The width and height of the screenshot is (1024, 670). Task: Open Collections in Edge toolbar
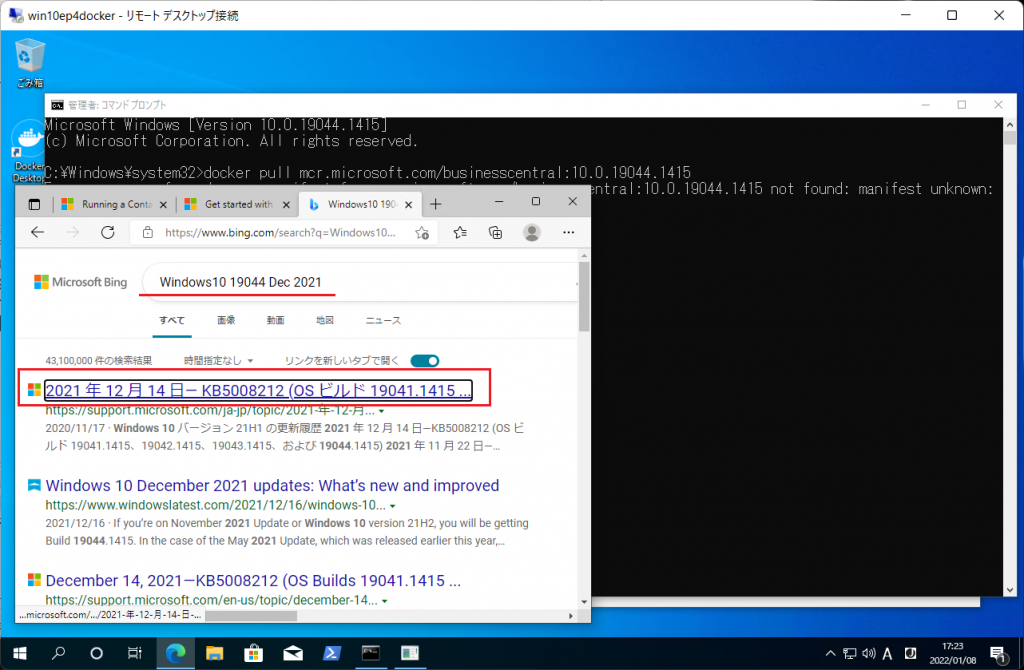pyautogui.click(x=496, y=232)
